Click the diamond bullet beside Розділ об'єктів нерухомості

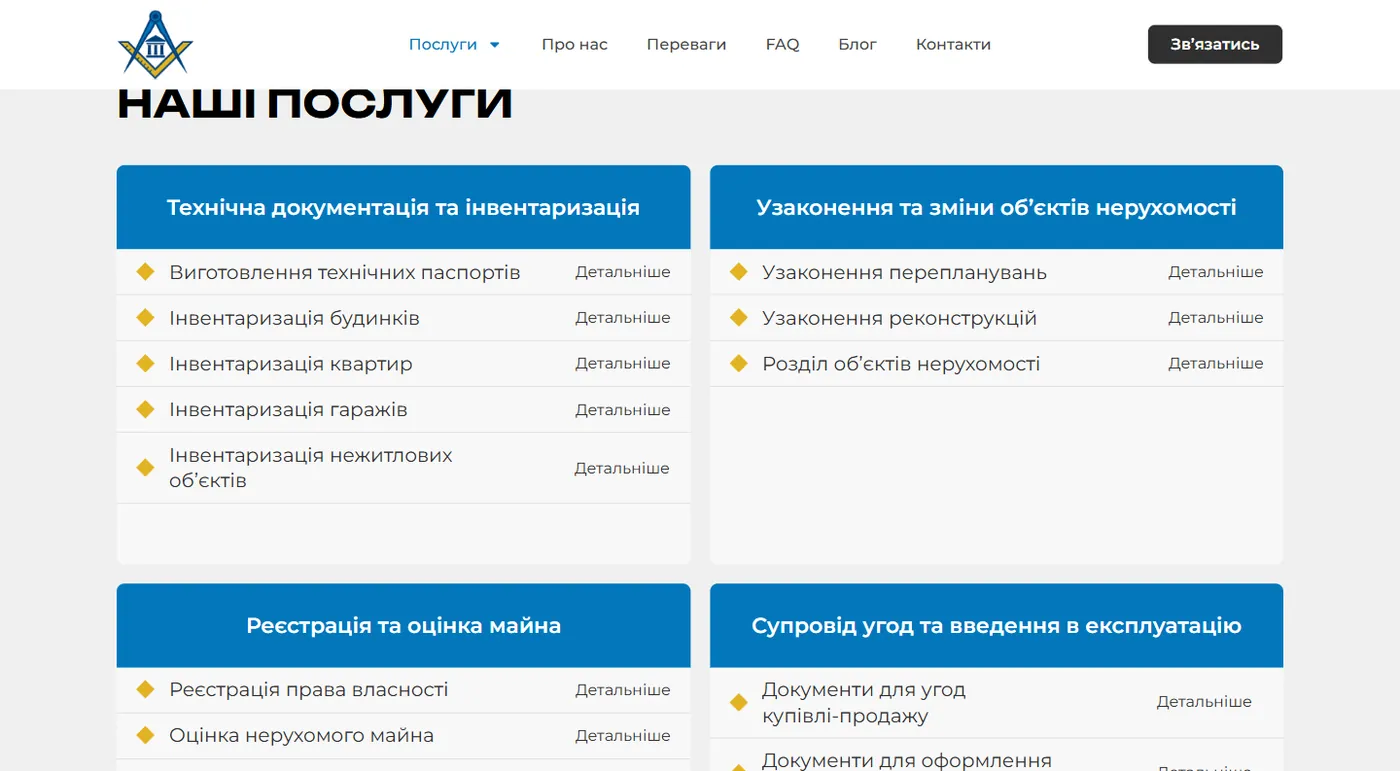(739, 364)
